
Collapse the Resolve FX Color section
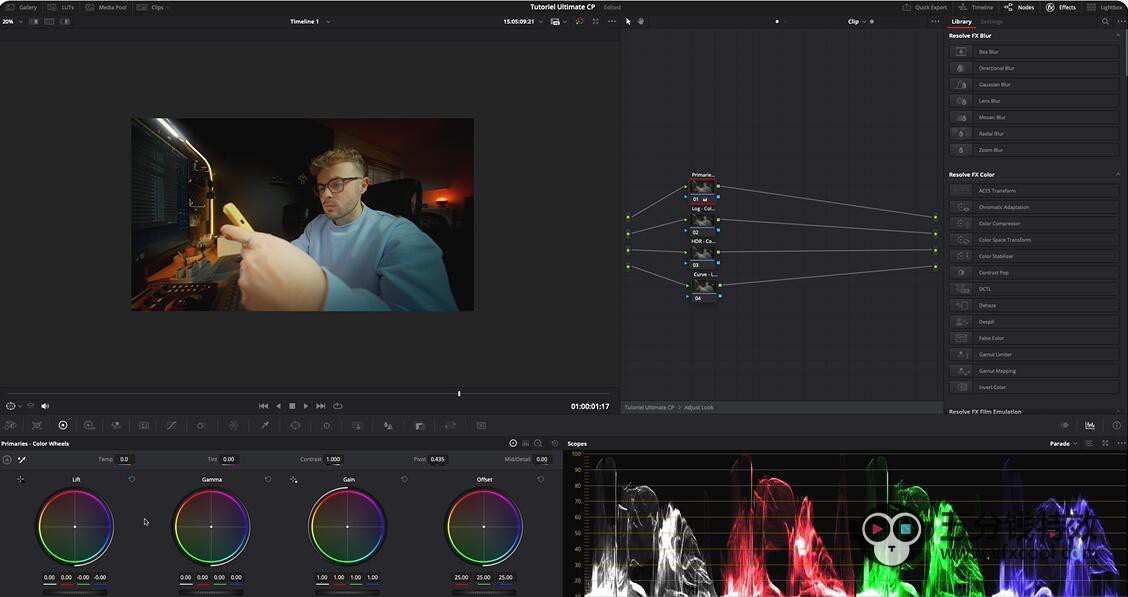(1118, 175)
